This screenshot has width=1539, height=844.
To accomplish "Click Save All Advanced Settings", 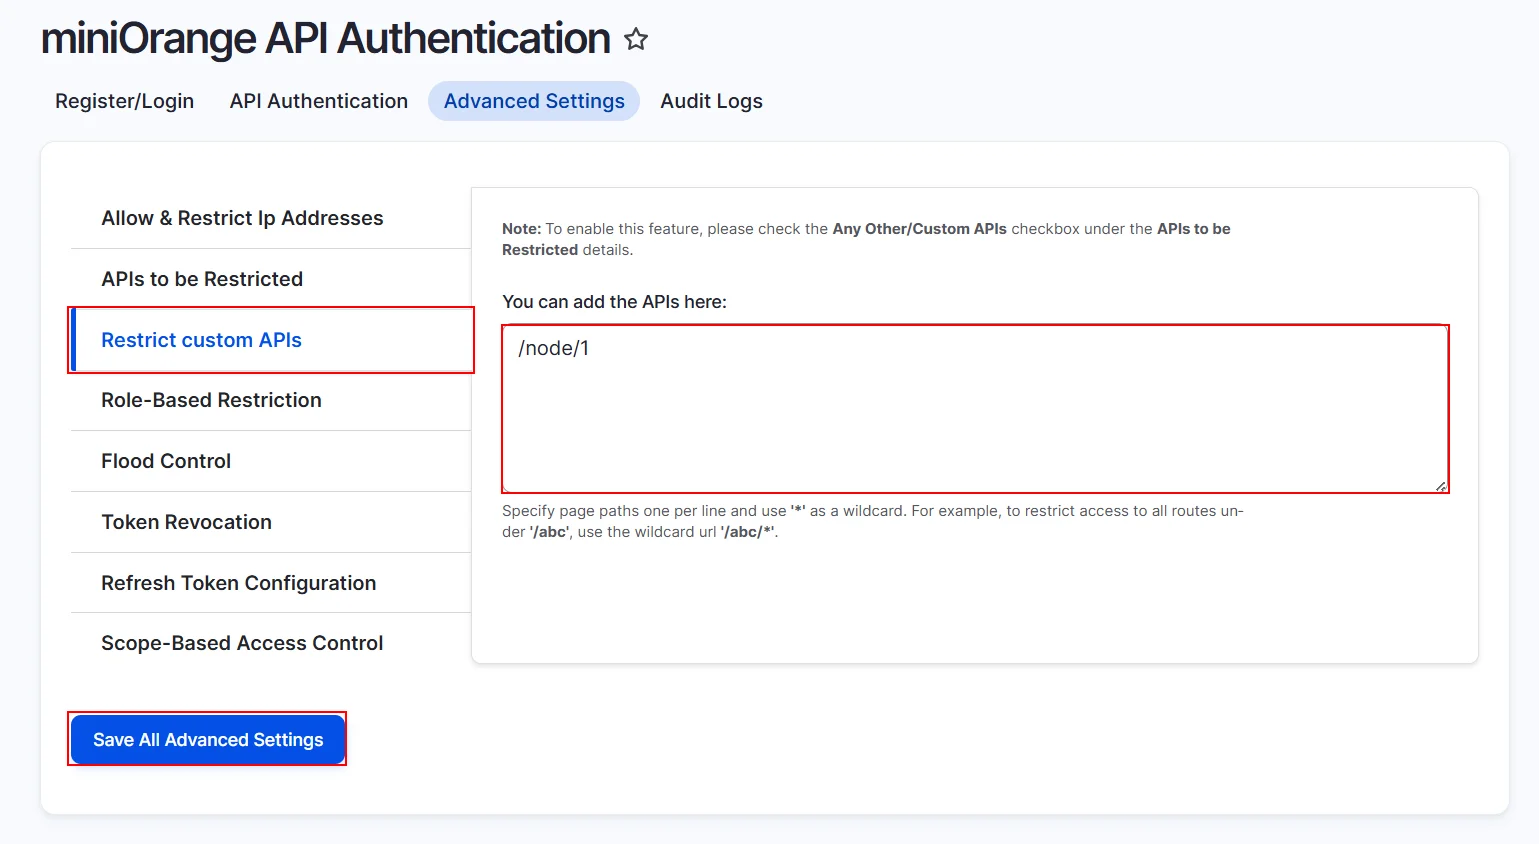I will pyautogui.click(x=207, y=740).
